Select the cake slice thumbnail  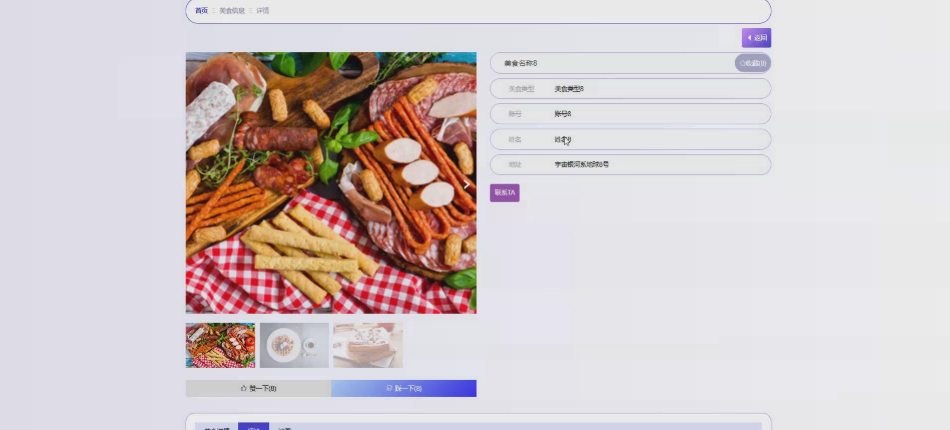pyautogui.click(x=368, y=345)
